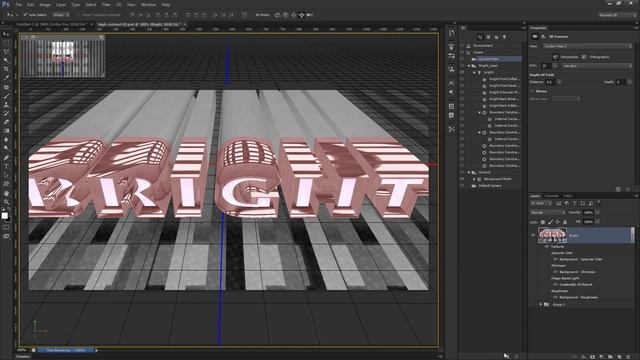Screen dimensions: 640x360
Task: Hide the Textures group eye icon
Action: point(547,247)
